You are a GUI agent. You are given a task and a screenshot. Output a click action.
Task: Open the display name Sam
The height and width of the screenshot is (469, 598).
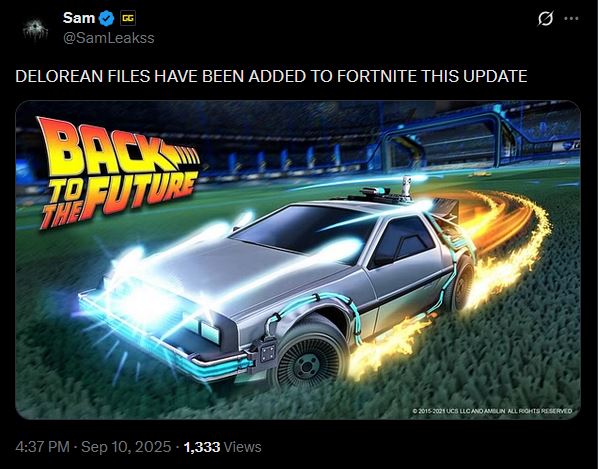click(79, 18)
